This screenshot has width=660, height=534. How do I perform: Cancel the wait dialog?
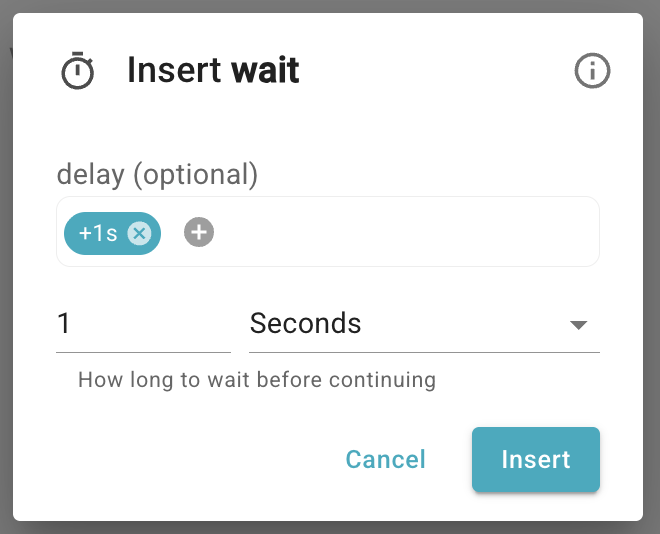(385, 459)
